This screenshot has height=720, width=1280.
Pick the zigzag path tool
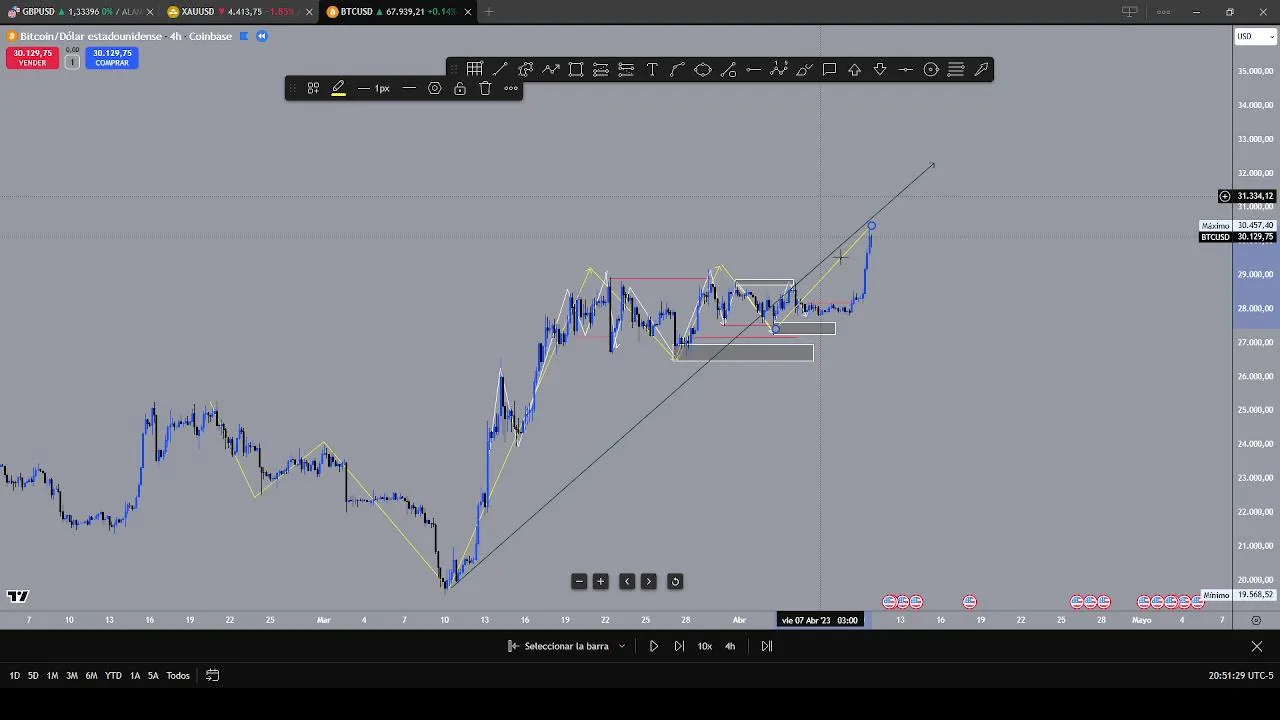tap(551, 69)
